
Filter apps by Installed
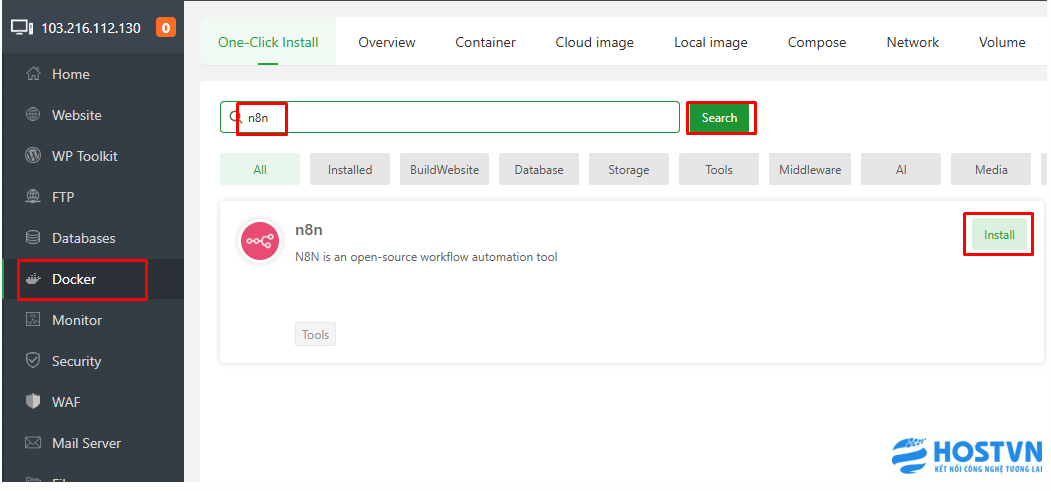[350, 169]
